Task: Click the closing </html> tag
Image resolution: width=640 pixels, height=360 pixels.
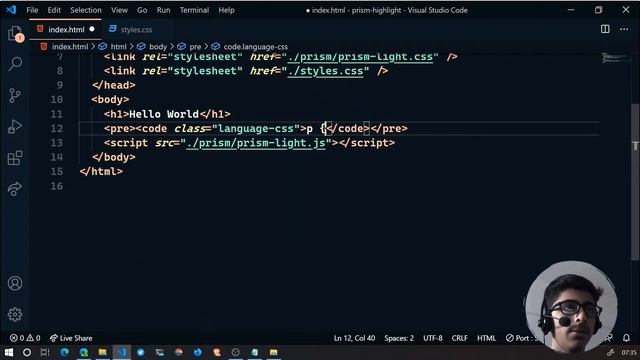Action: point(101,171)
